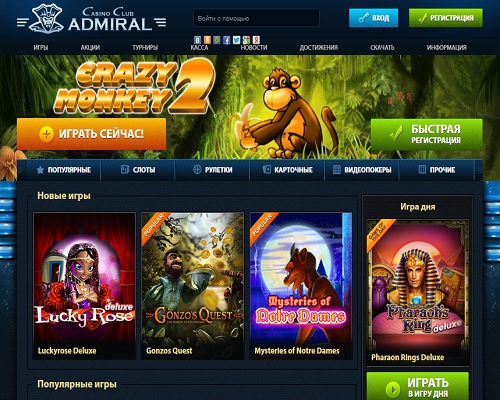Sign in using the Twitter bird icon

click(x=236, y=40)
